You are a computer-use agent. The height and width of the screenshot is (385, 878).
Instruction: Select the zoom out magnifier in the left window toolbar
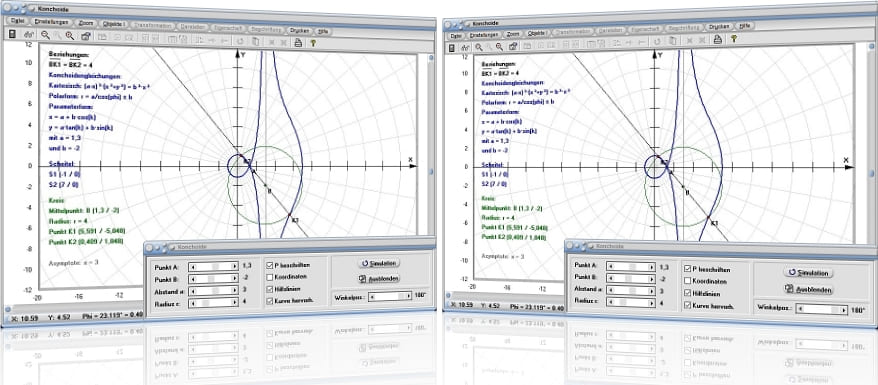click(x=45, y=35)
